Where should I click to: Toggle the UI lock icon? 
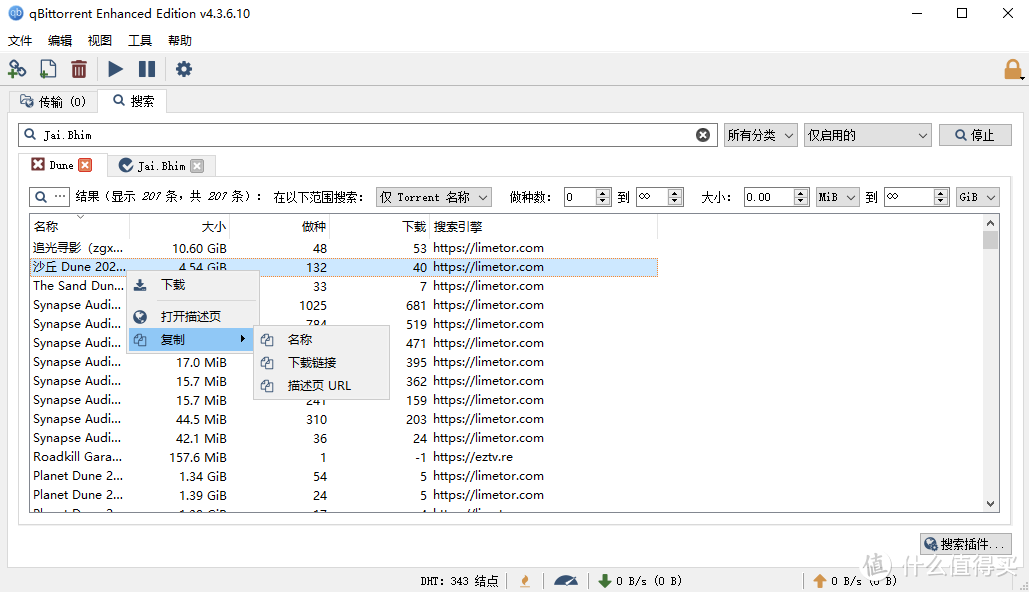1012,69
